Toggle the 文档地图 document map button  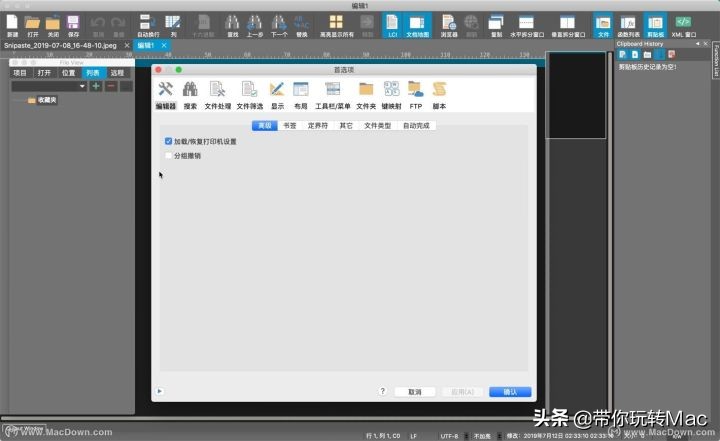coord(417,25)
